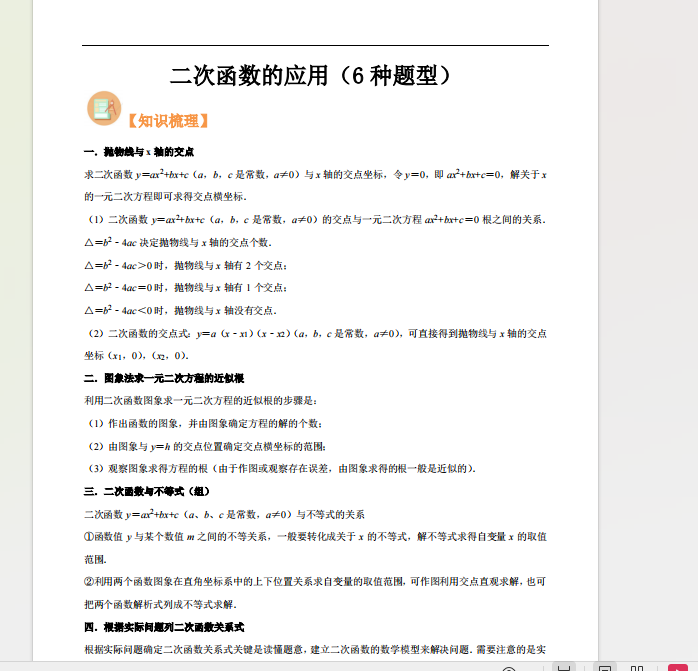Click the title 二次函数的应用（6种题型）
Image resolution: width=698 pixels, height=671 pixels.
pyautogui.click(x=312, y=75)
